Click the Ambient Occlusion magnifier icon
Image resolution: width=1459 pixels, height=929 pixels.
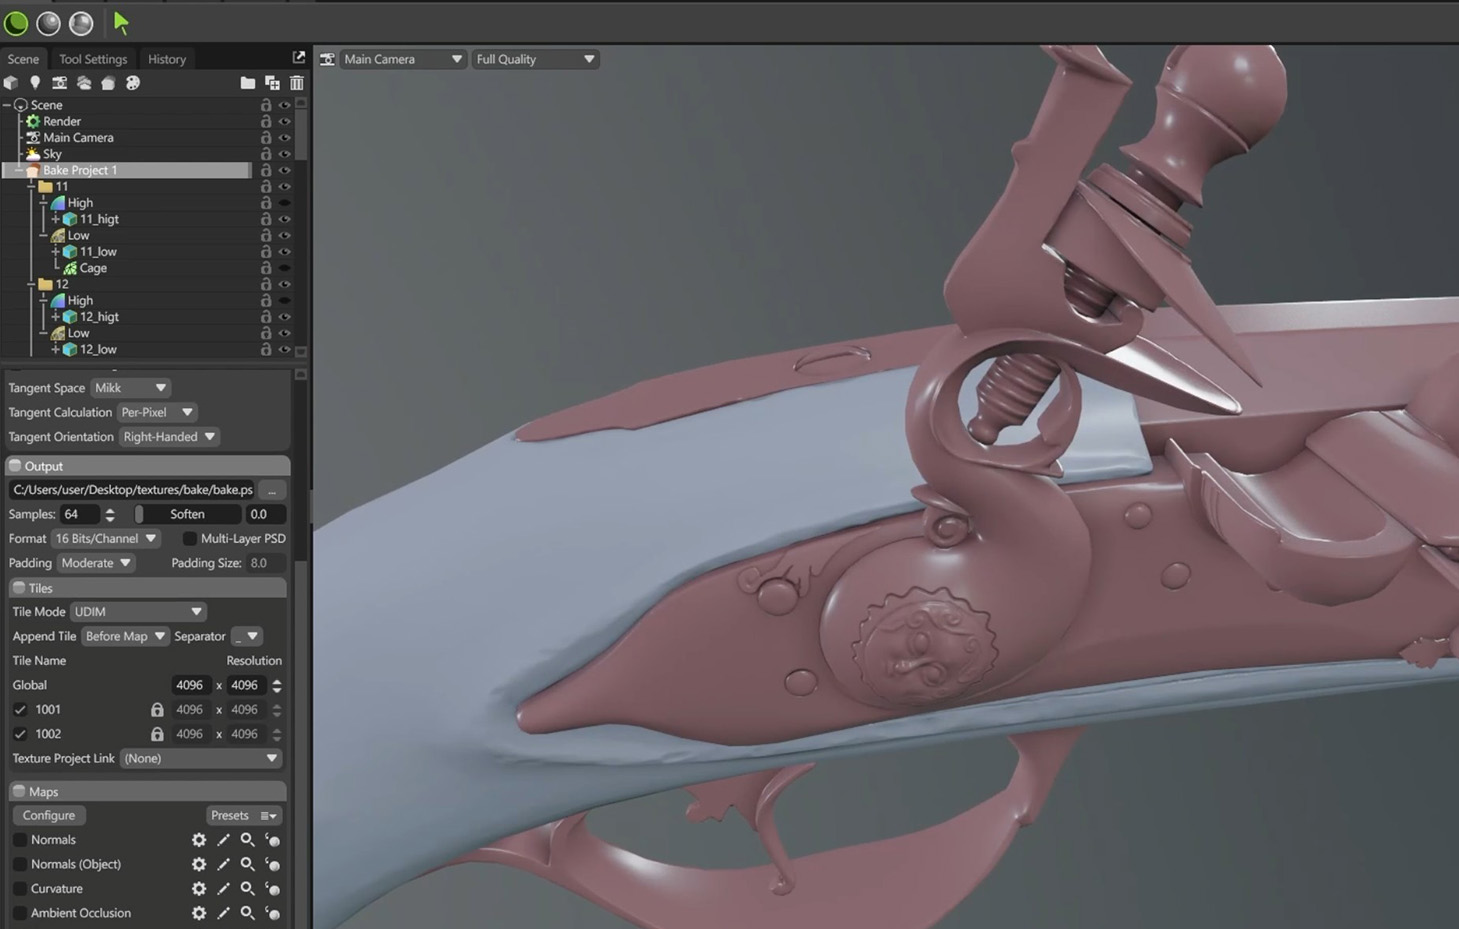(x=247, y=913)
